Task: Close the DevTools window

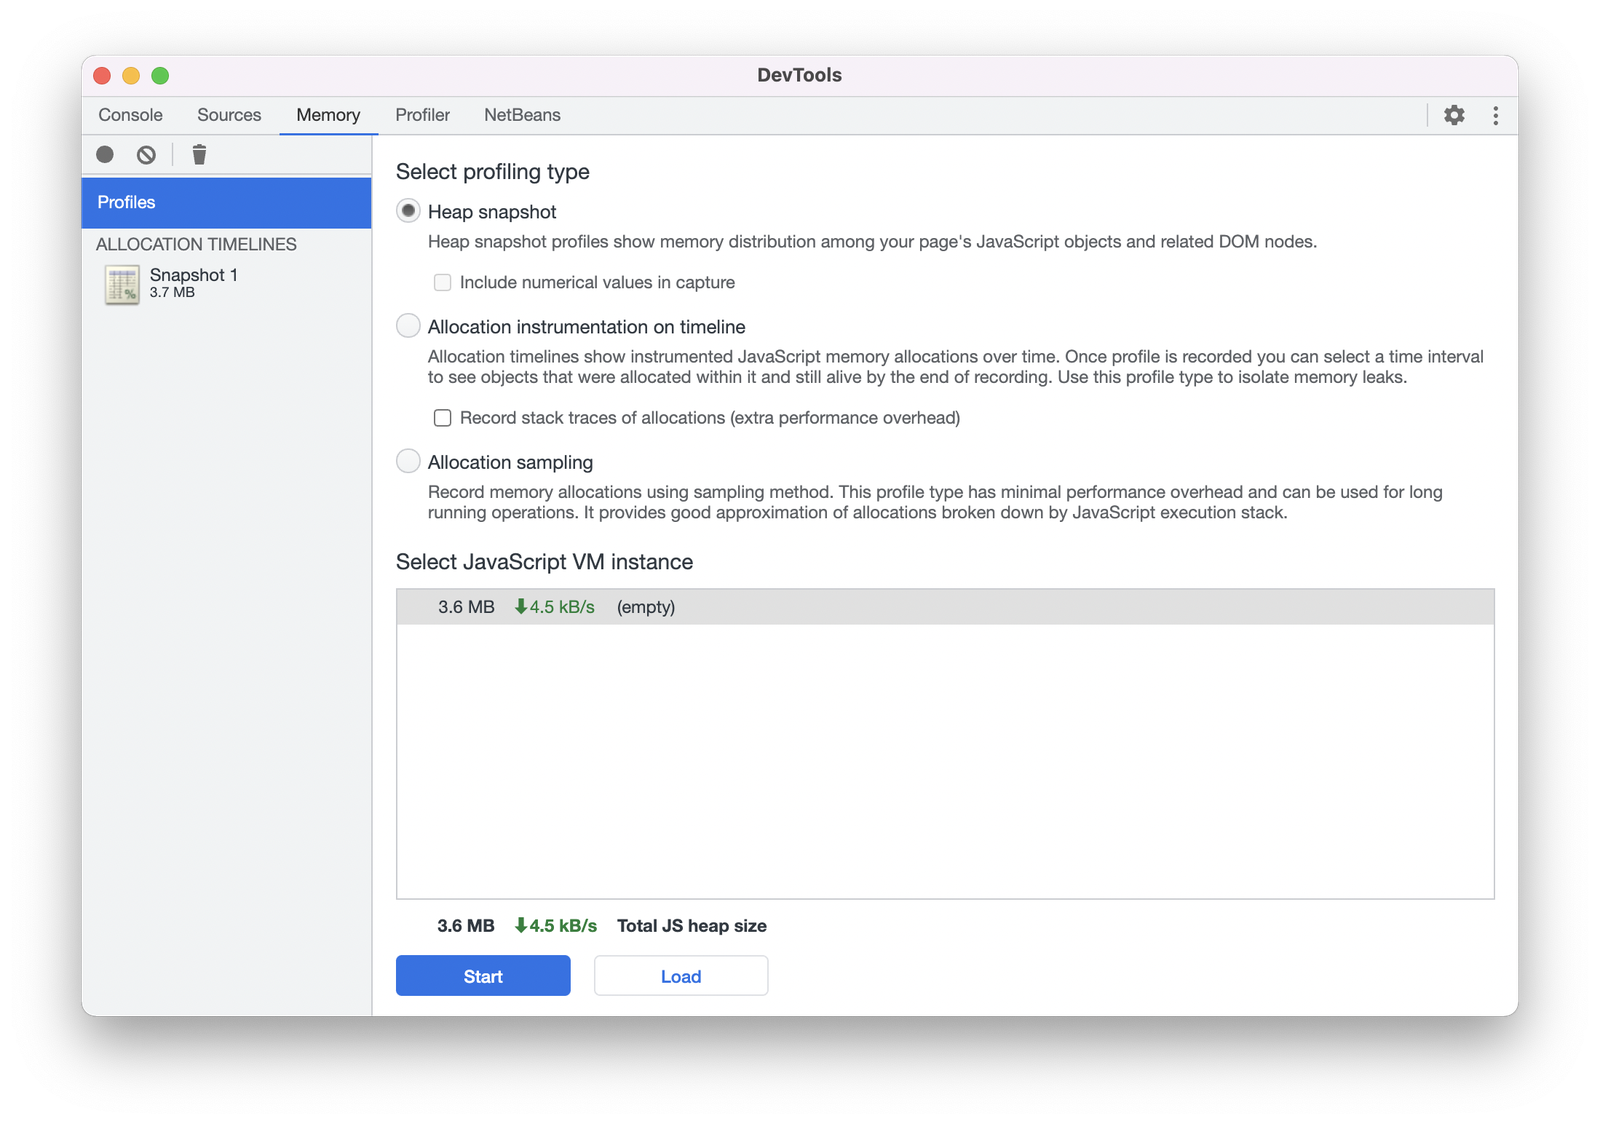Action: [102, 76]
